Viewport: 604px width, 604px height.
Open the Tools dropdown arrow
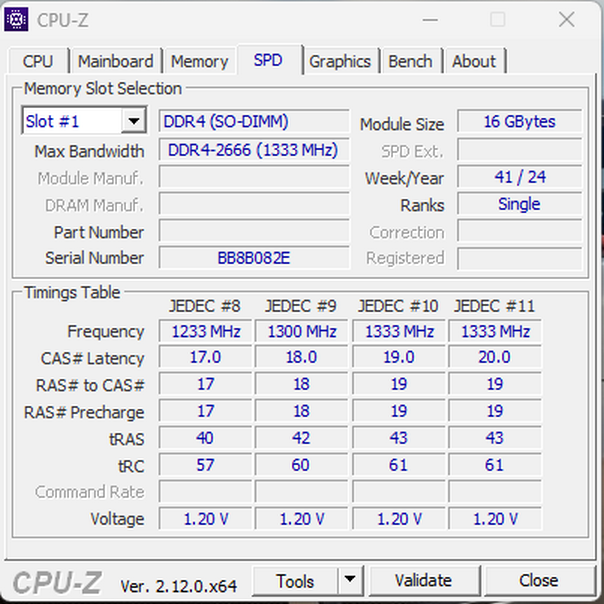350,580
